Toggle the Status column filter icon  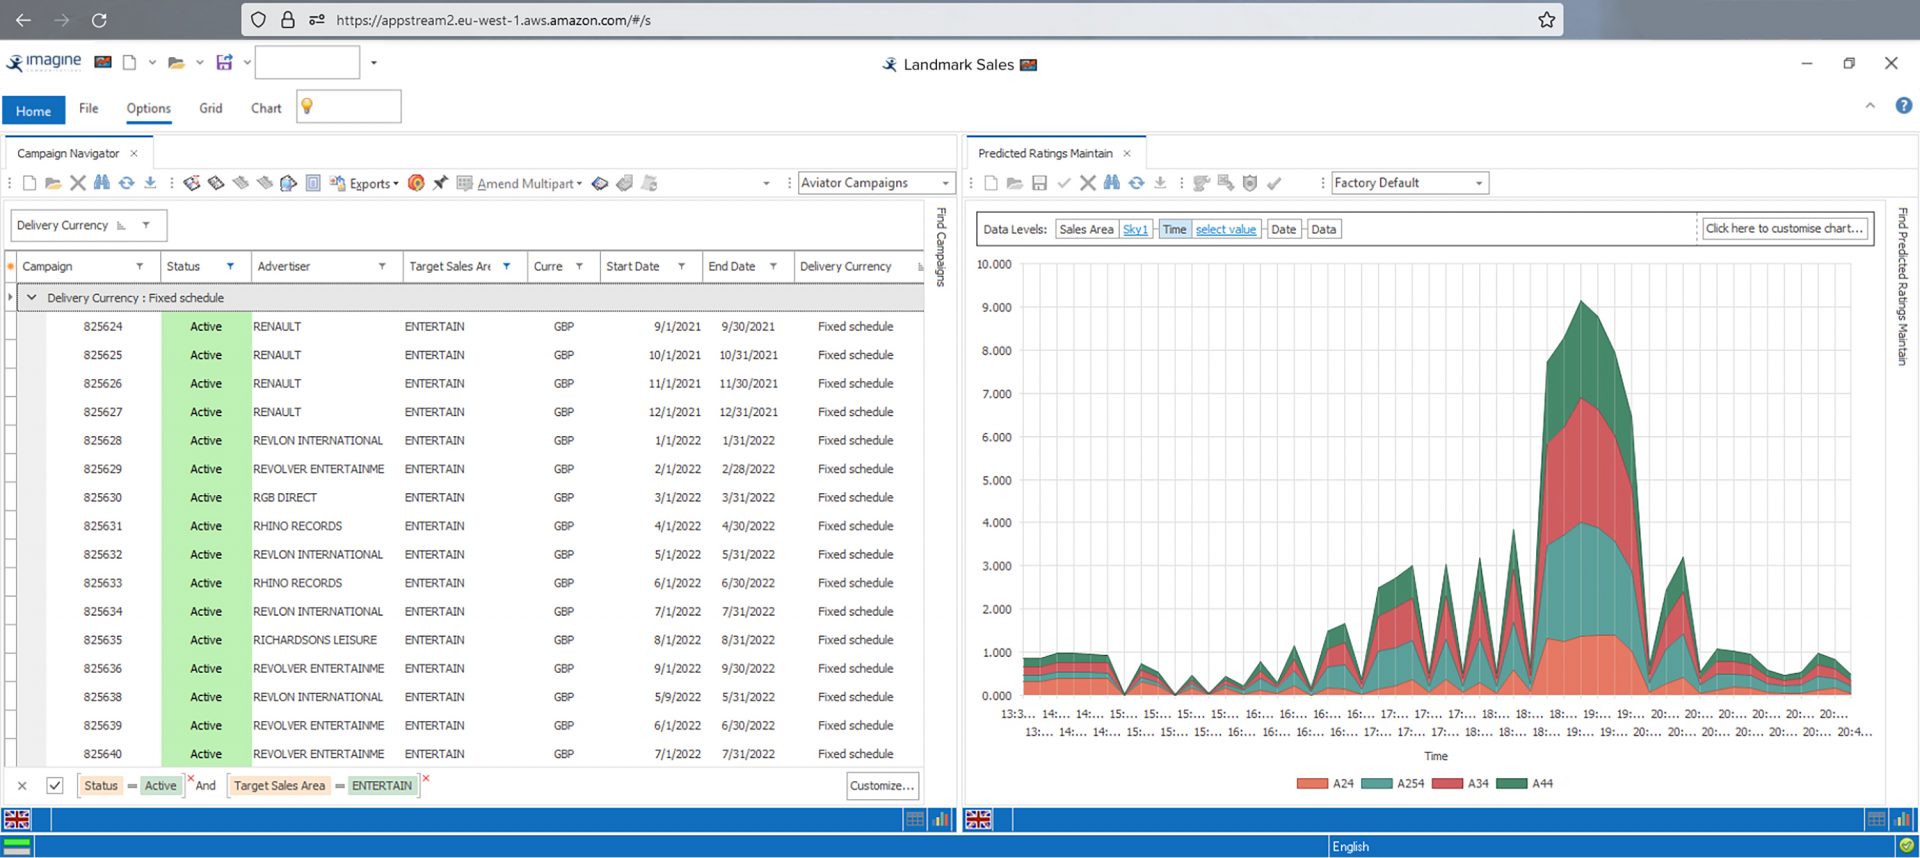pos(230,266)
